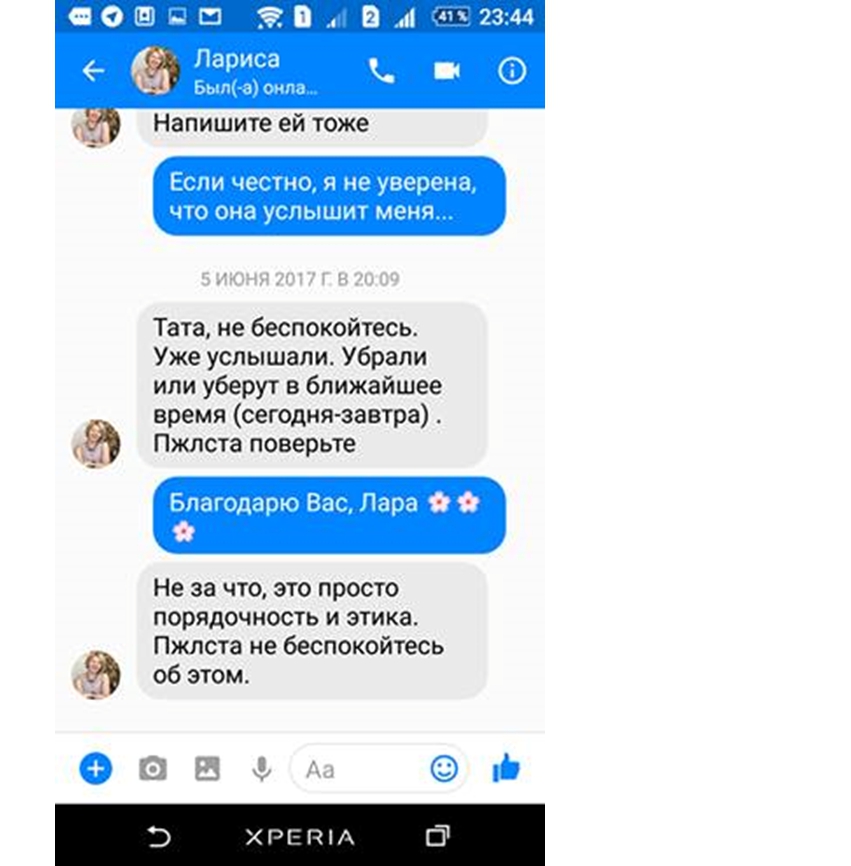Open Лариса's profile picture in header
The width and height of the screenshot is (851, 866).
coord(155,71)
